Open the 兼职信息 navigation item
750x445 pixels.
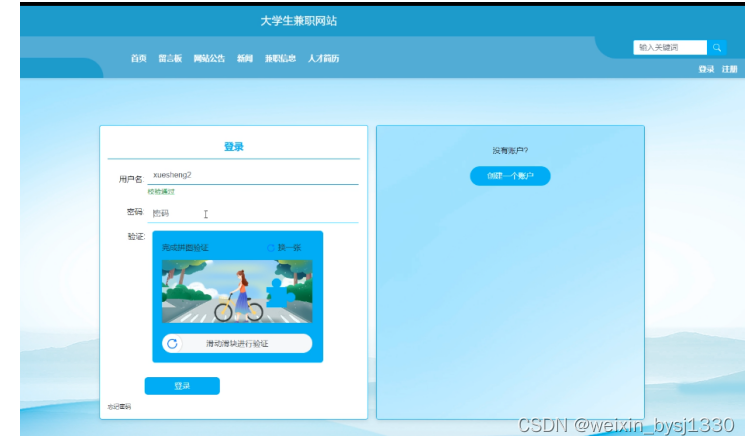[280, 58]
